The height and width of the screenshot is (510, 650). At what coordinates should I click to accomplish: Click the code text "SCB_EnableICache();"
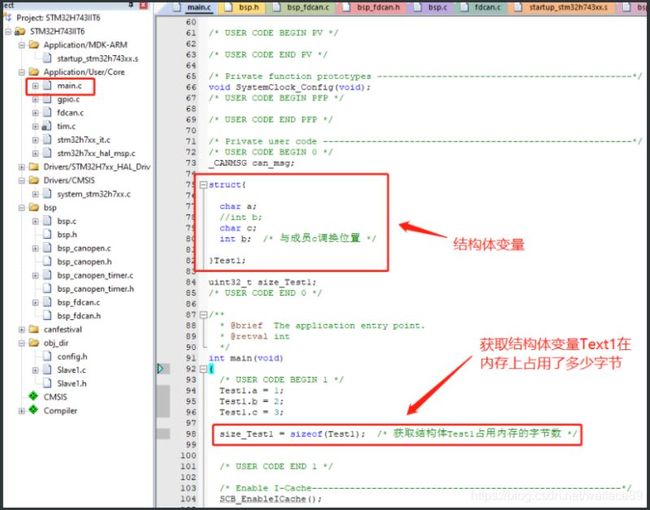[x=271, y=499]
